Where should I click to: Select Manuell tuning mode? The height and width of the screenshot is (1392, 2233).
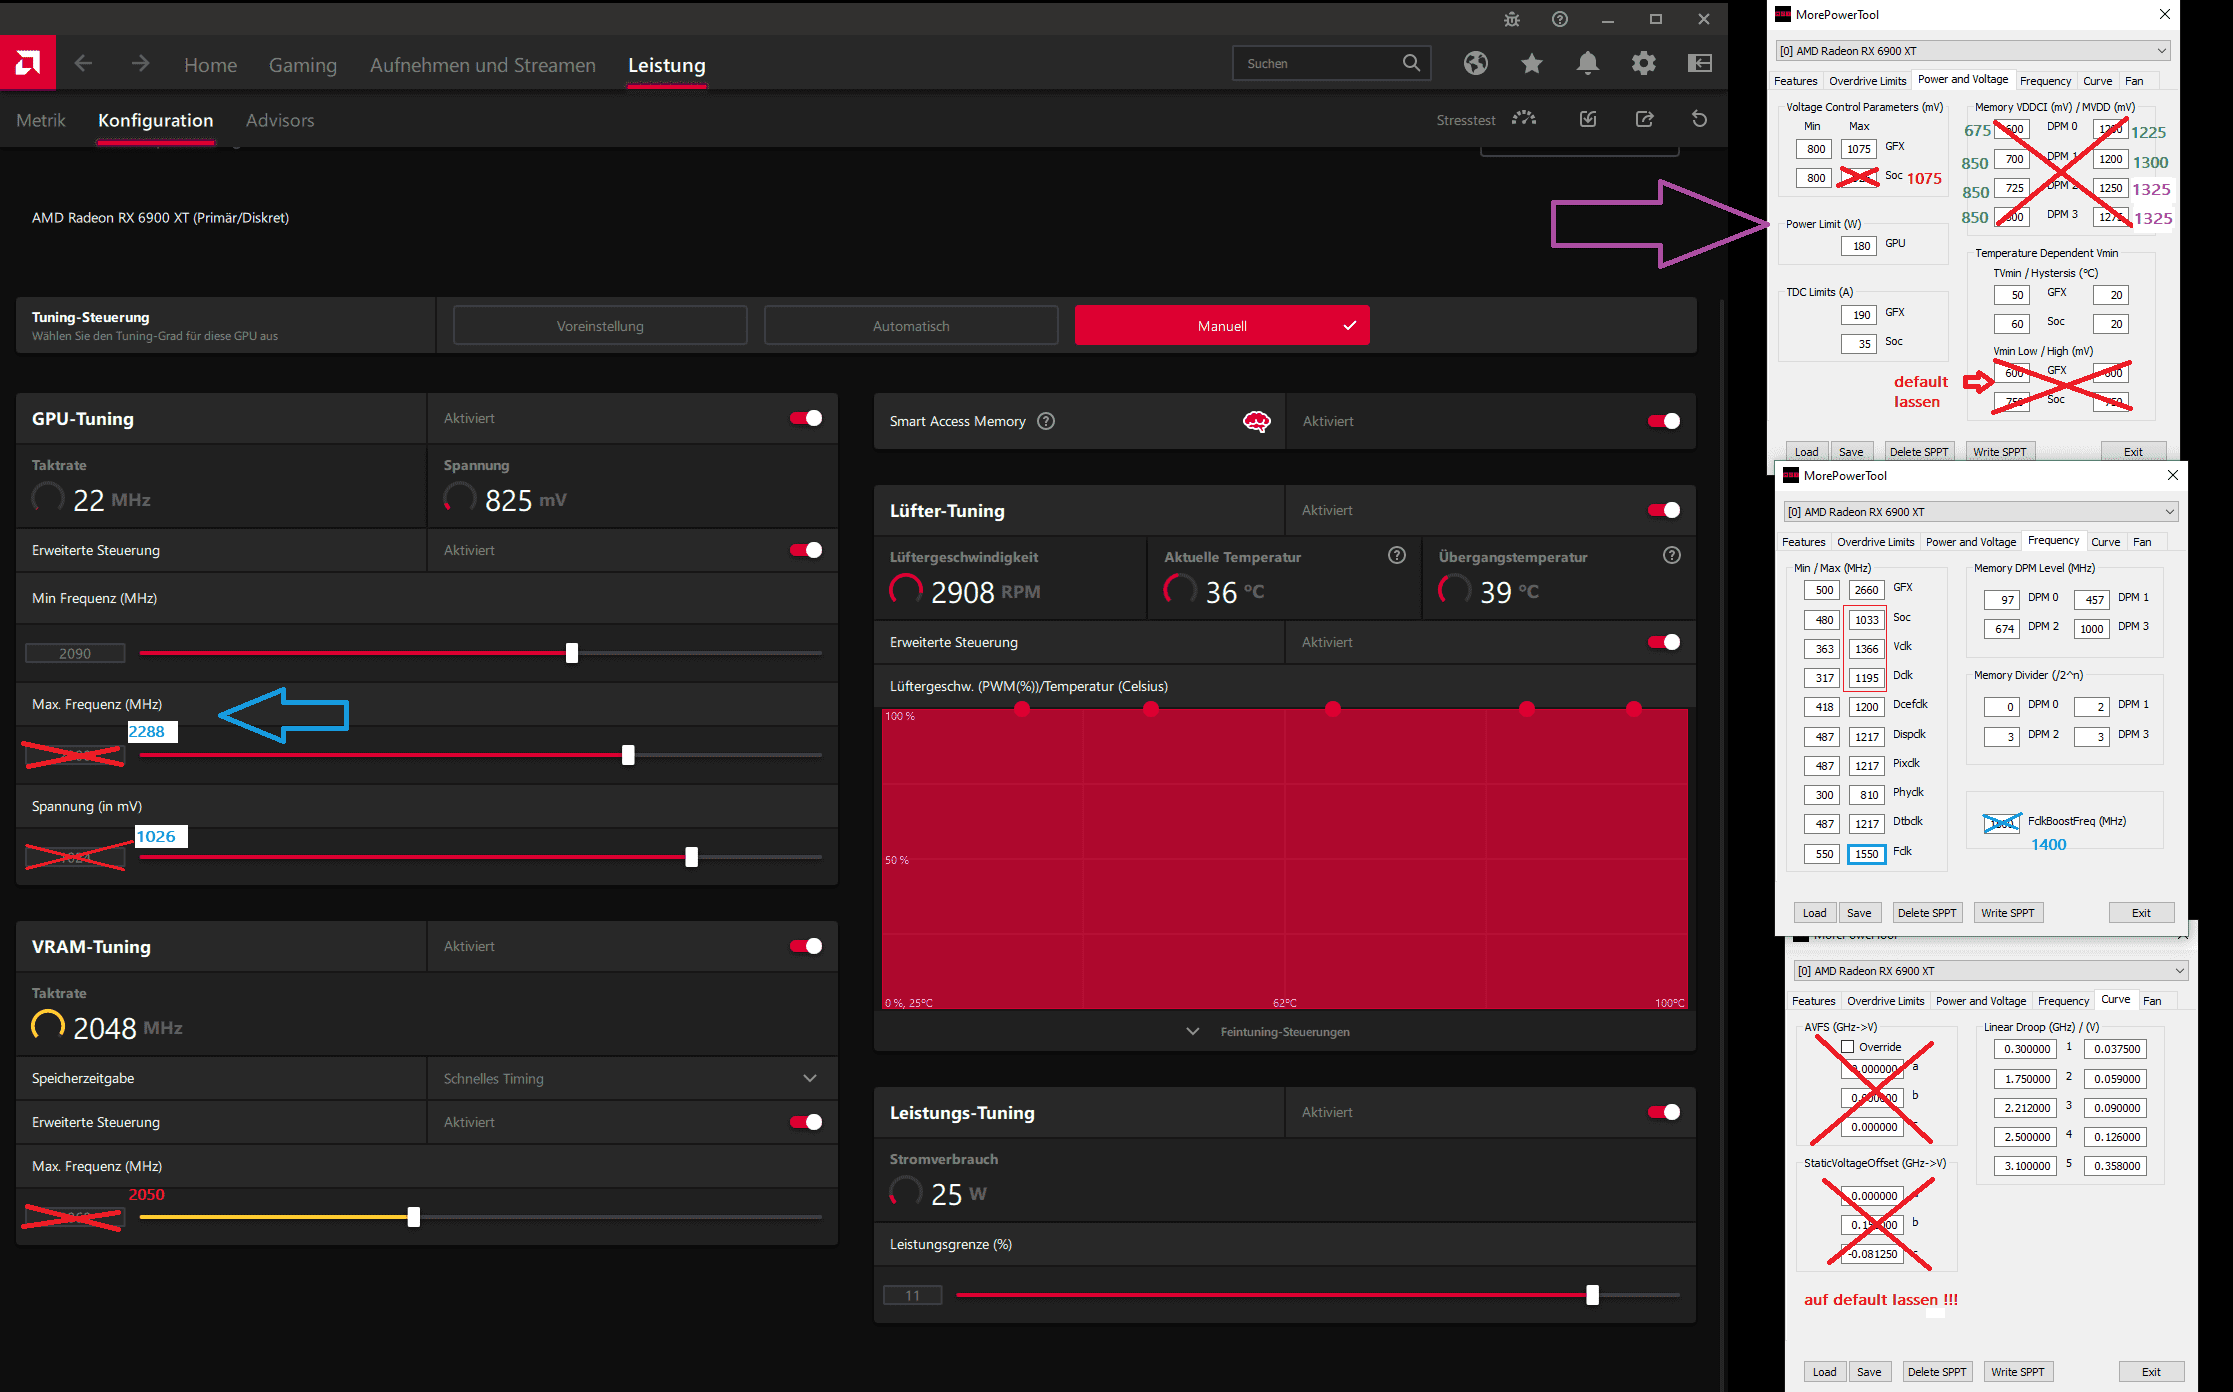click(x=1222, y=326)
